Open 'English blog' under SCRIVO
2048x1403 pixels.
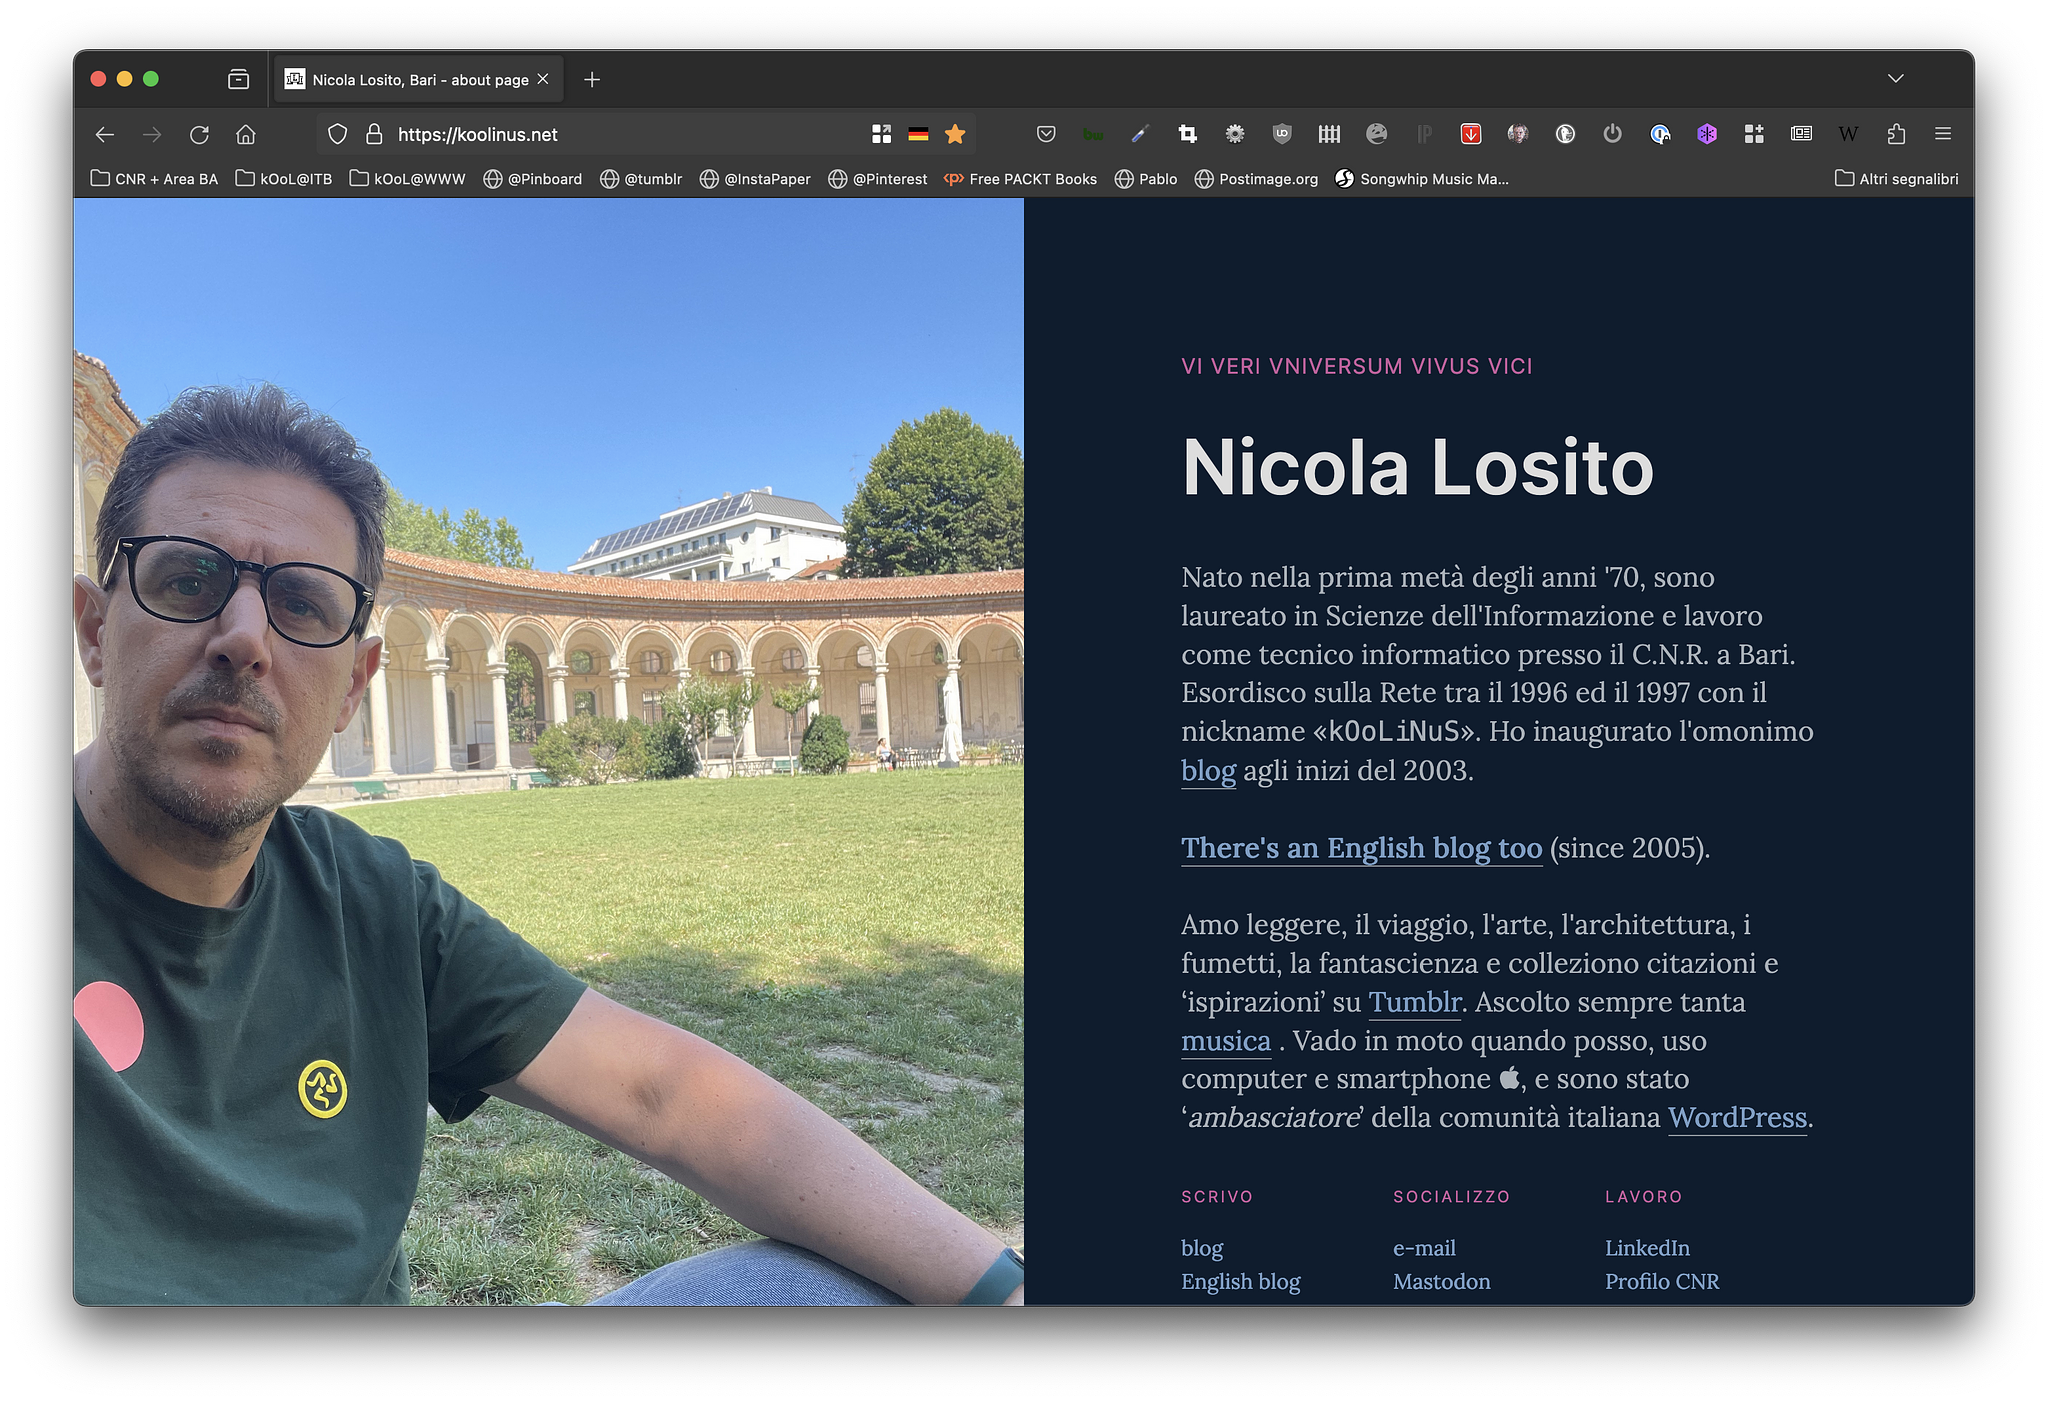1240,1282
